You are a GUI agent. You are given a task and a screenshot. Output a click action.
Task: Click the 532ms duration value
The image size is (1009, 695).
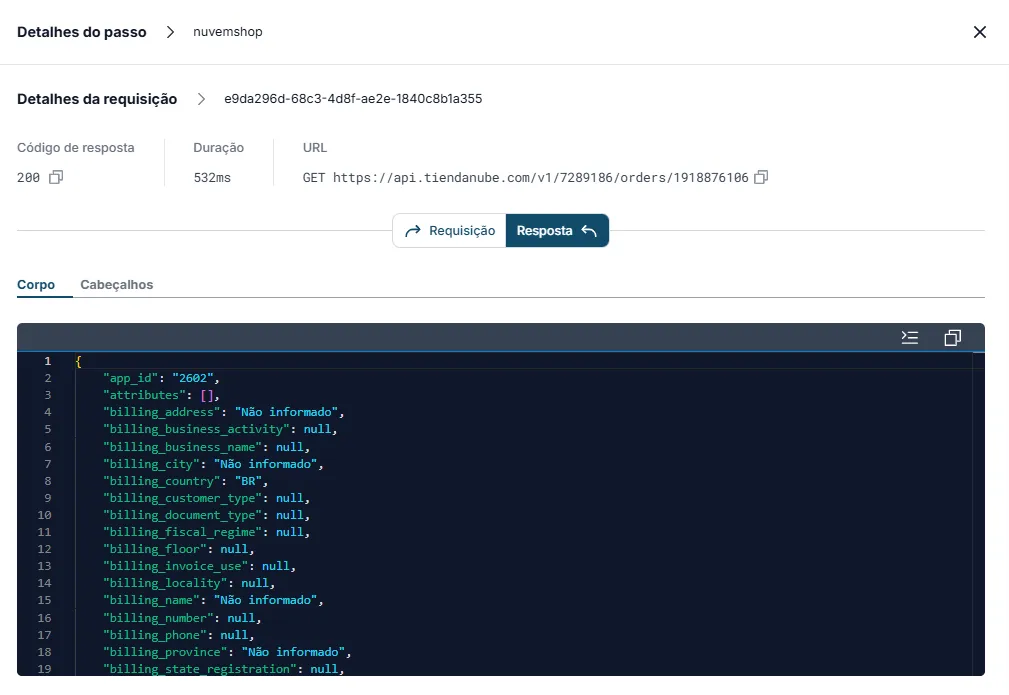(212, 178)
